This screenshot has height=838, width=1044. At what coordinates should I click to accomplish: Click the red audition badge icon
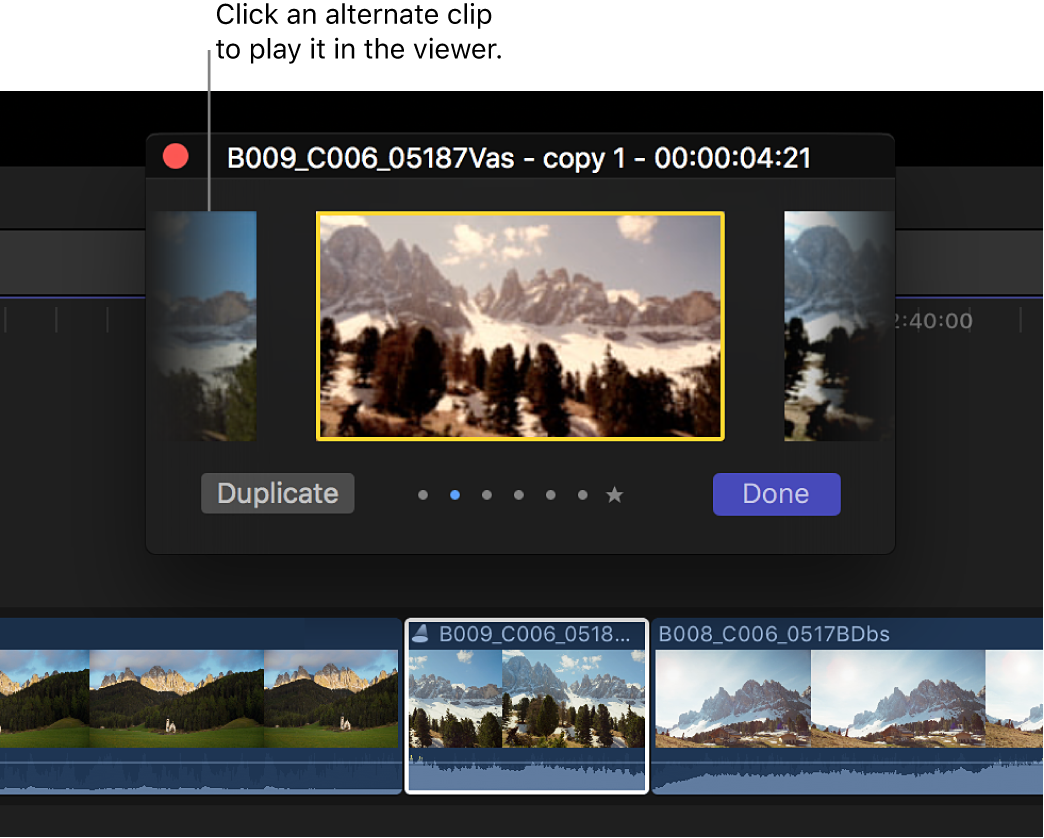point(175,156)
